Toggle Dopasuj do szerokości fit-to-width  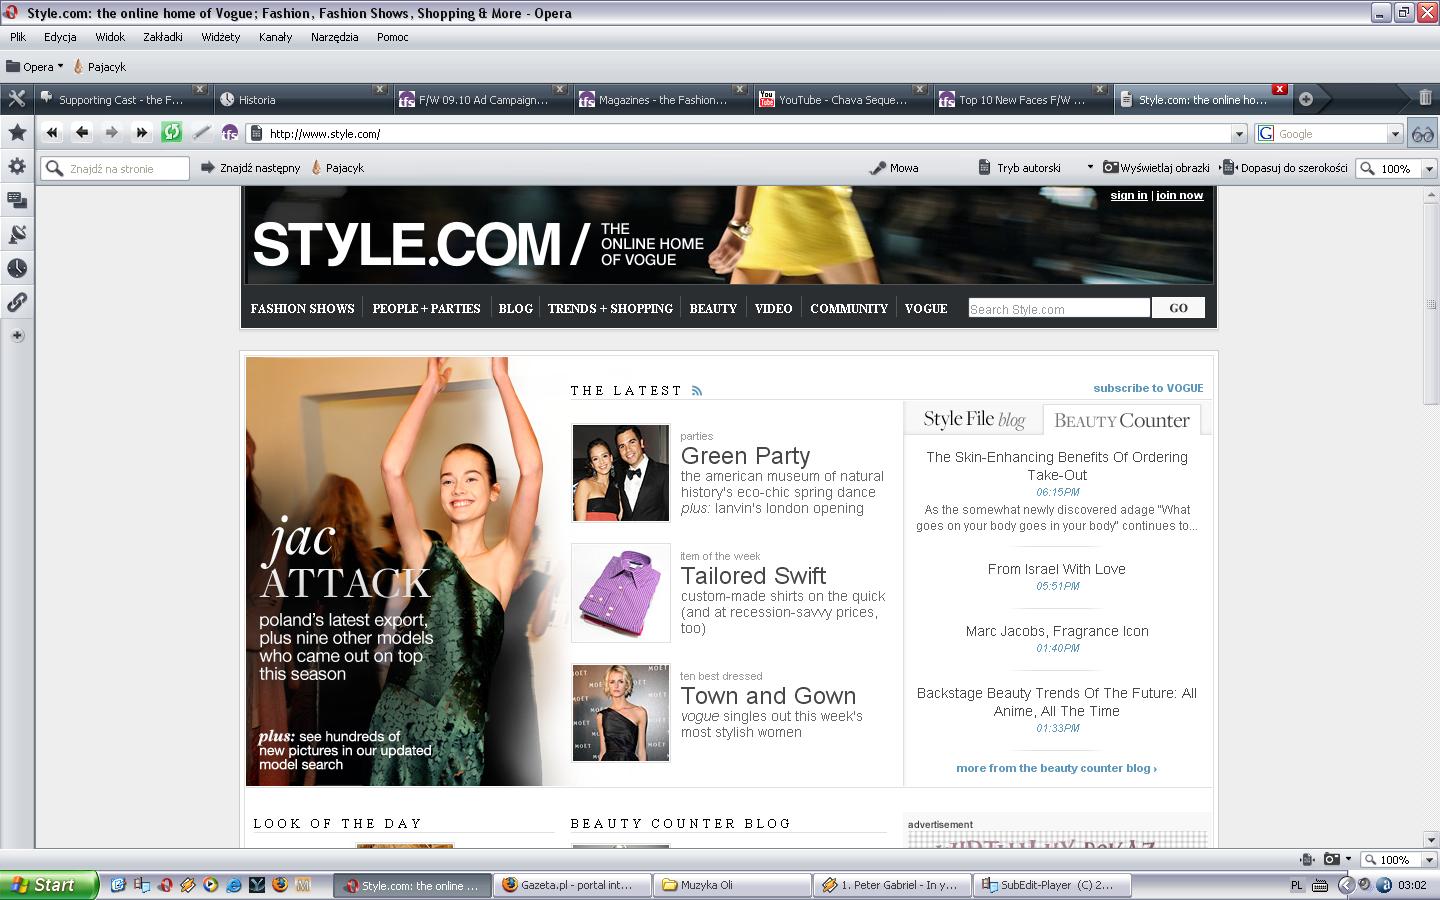1285,168
